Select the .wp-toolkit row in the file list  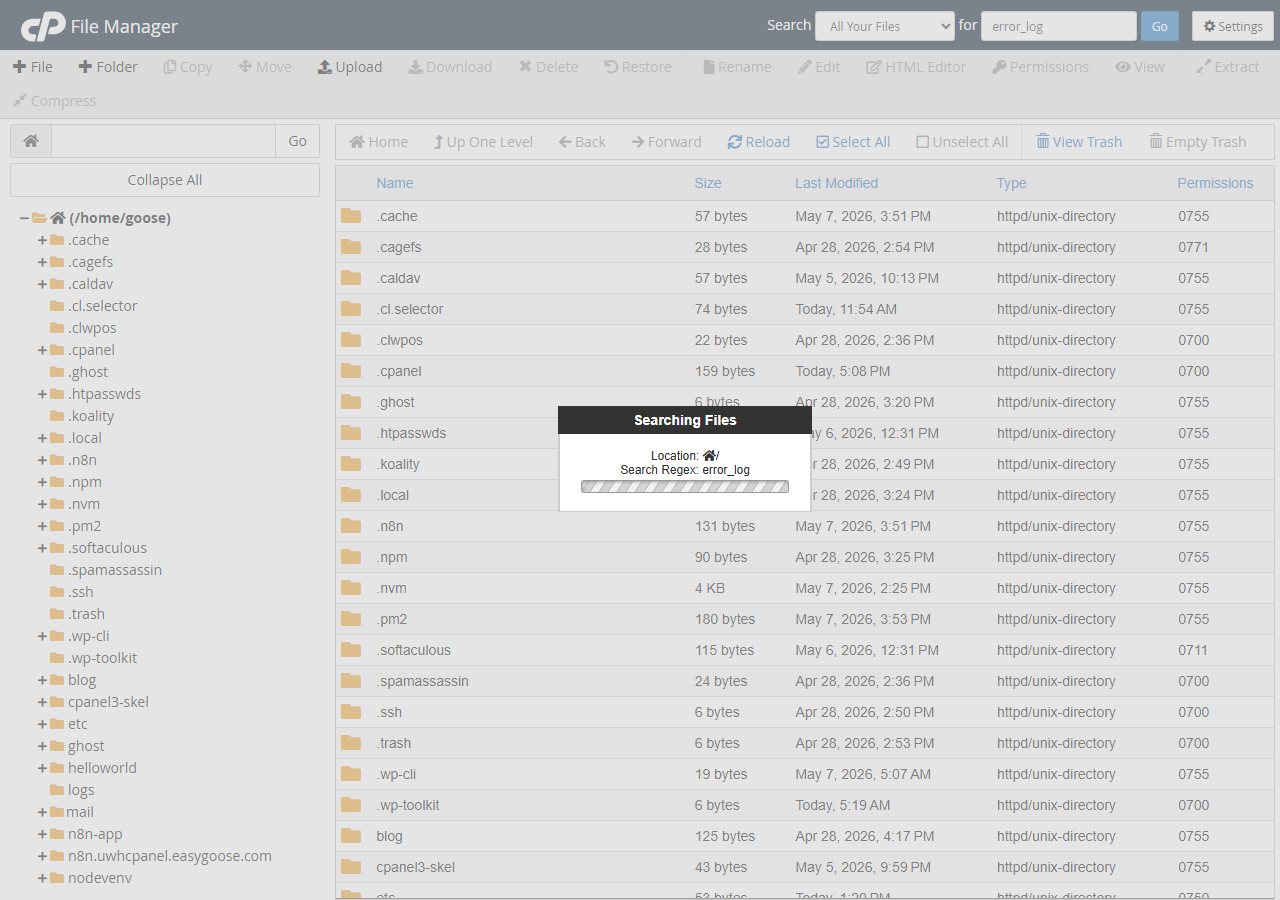pyautogui.click(x=805, y=805)
